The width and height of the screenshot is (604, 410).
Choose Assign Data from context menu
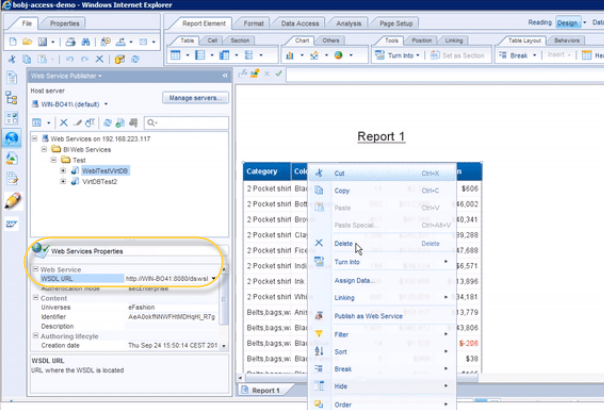point(354,281)
